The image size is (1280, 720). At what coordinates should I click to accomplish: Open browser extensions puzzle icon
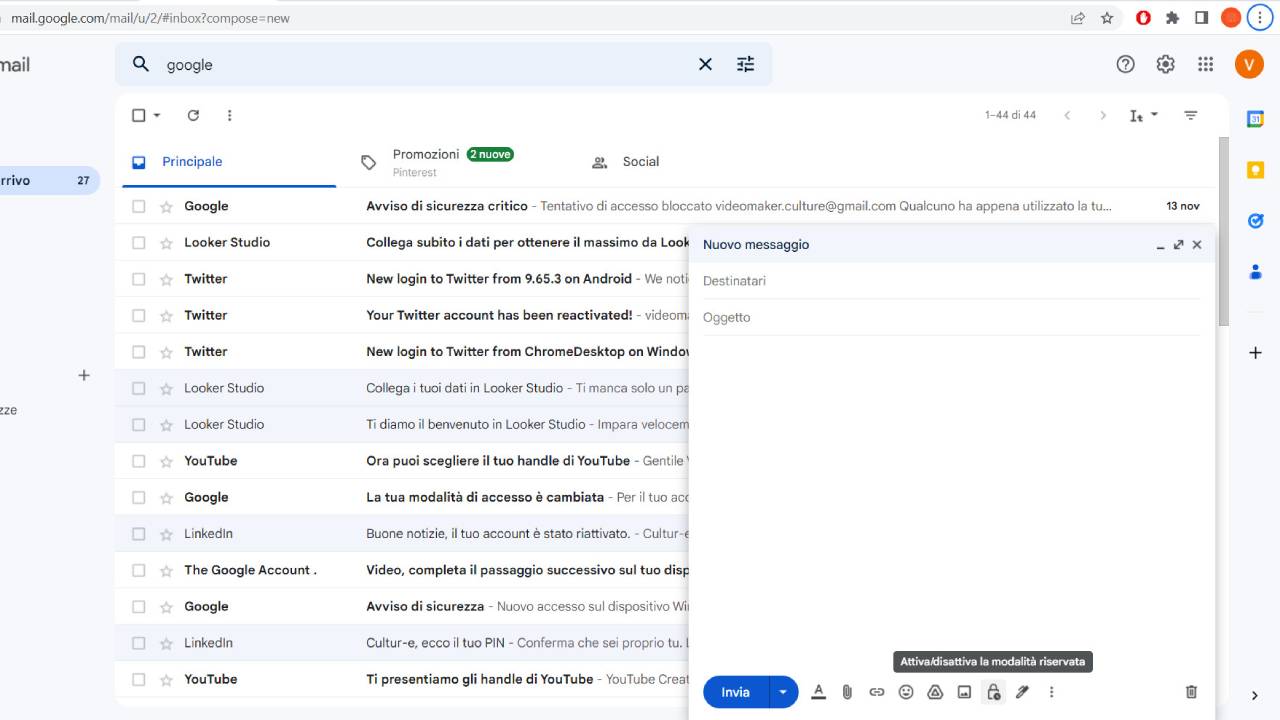(1173, 18)
